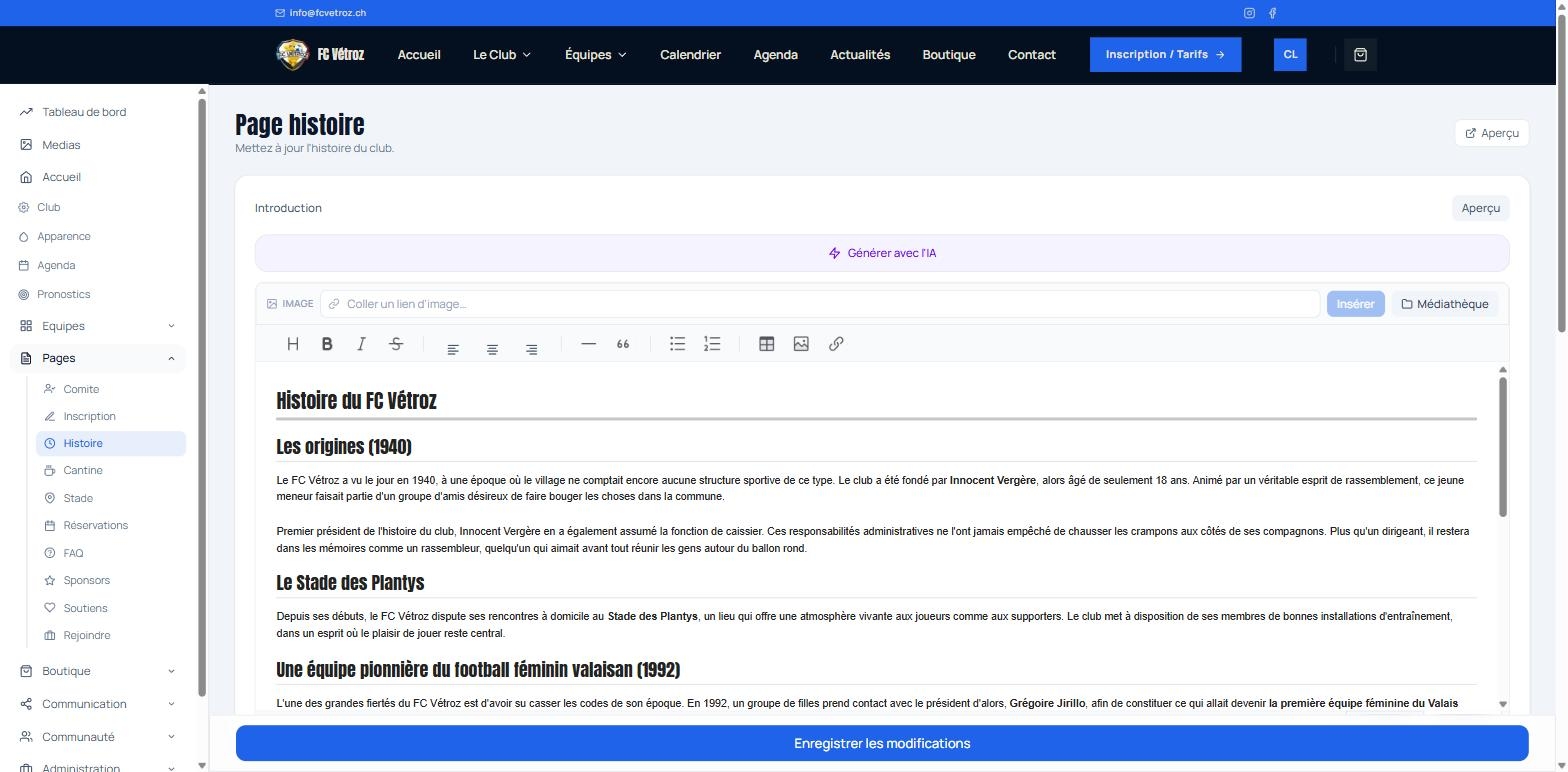Toggle bold formatting in editor toolbar
This screenshot has height=772, width=1568.
327,344
